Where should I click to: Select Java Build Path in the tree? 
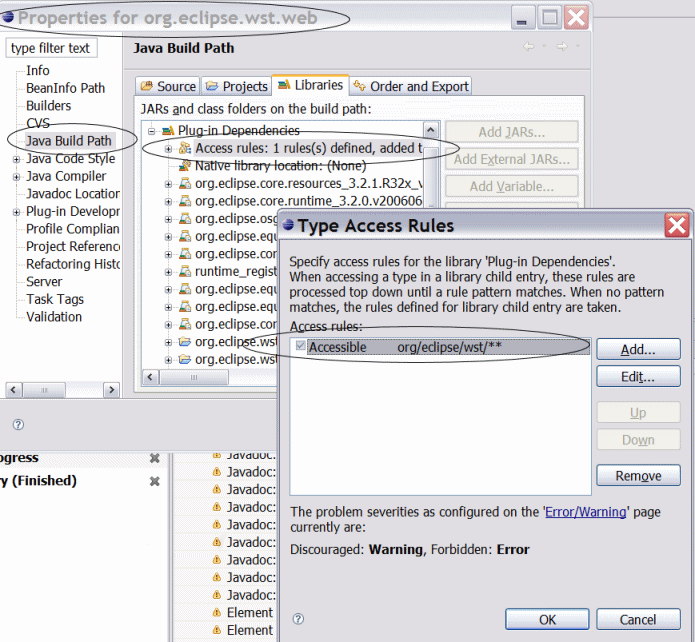[x=69, y=141]
